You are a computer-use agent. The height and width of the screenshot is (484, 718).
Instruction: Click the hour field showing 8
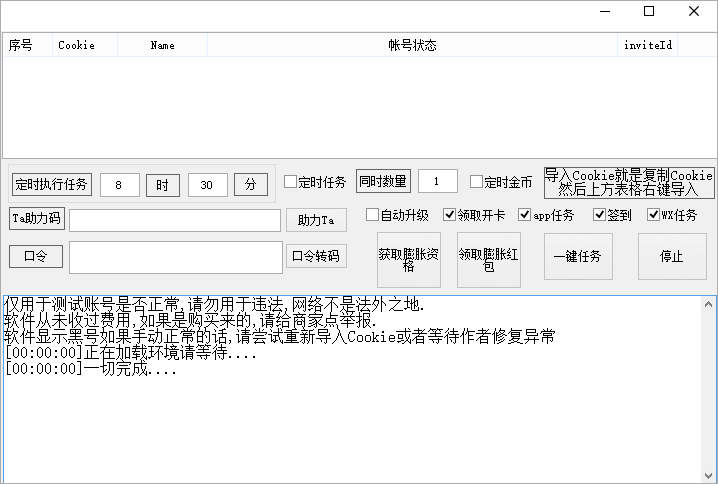pyautogui.click(x=120, y=185)
